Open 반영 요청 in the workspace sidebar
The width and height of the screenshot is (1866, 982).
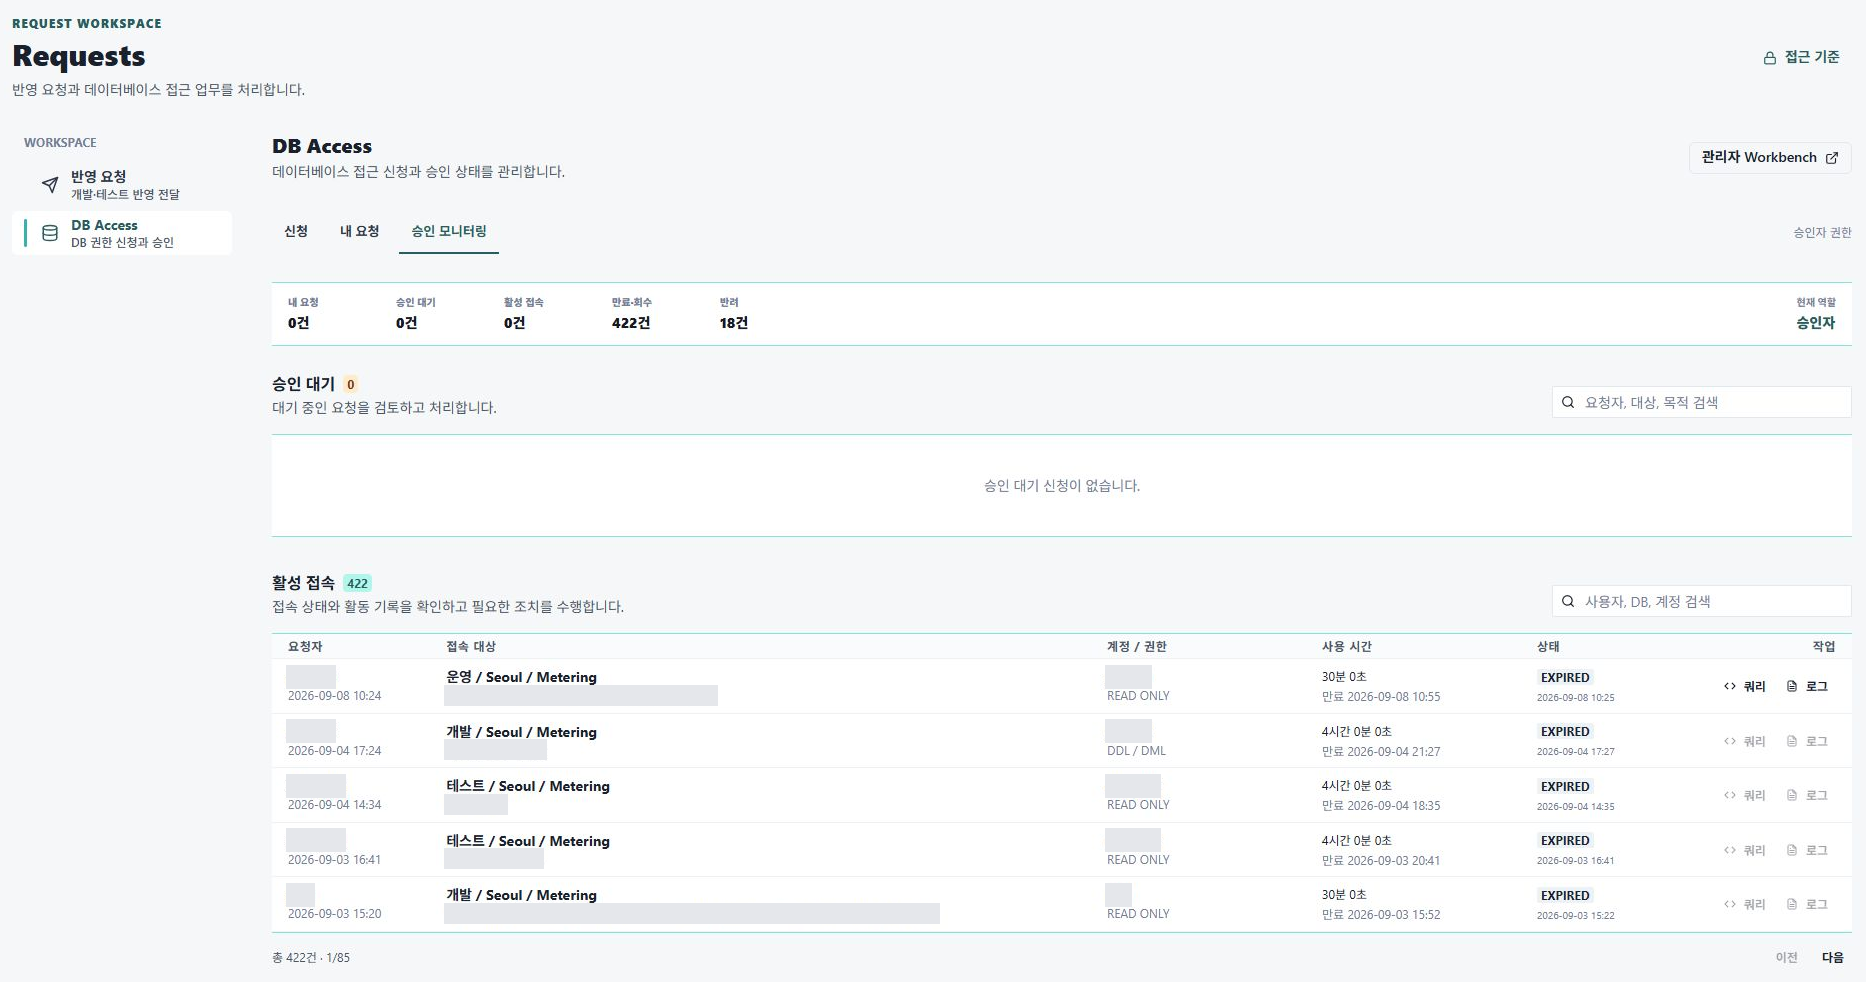122,184
